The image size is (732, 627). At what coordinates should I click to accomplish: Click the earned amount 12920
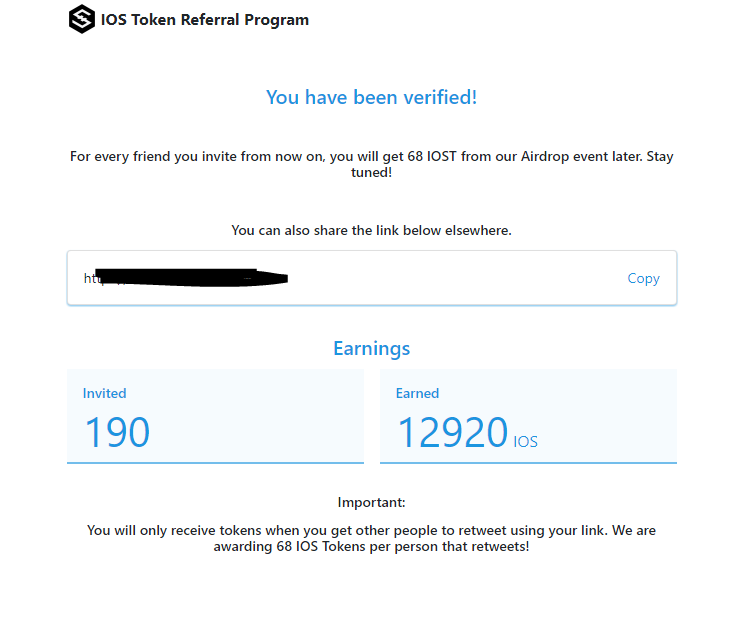pos(453,432)
